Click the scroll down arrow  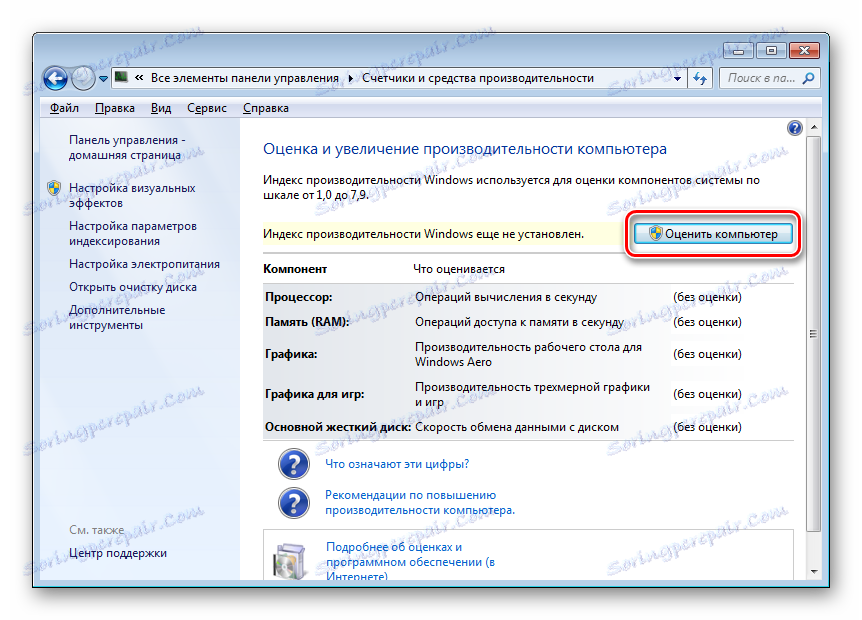click(x=814, y=572)
